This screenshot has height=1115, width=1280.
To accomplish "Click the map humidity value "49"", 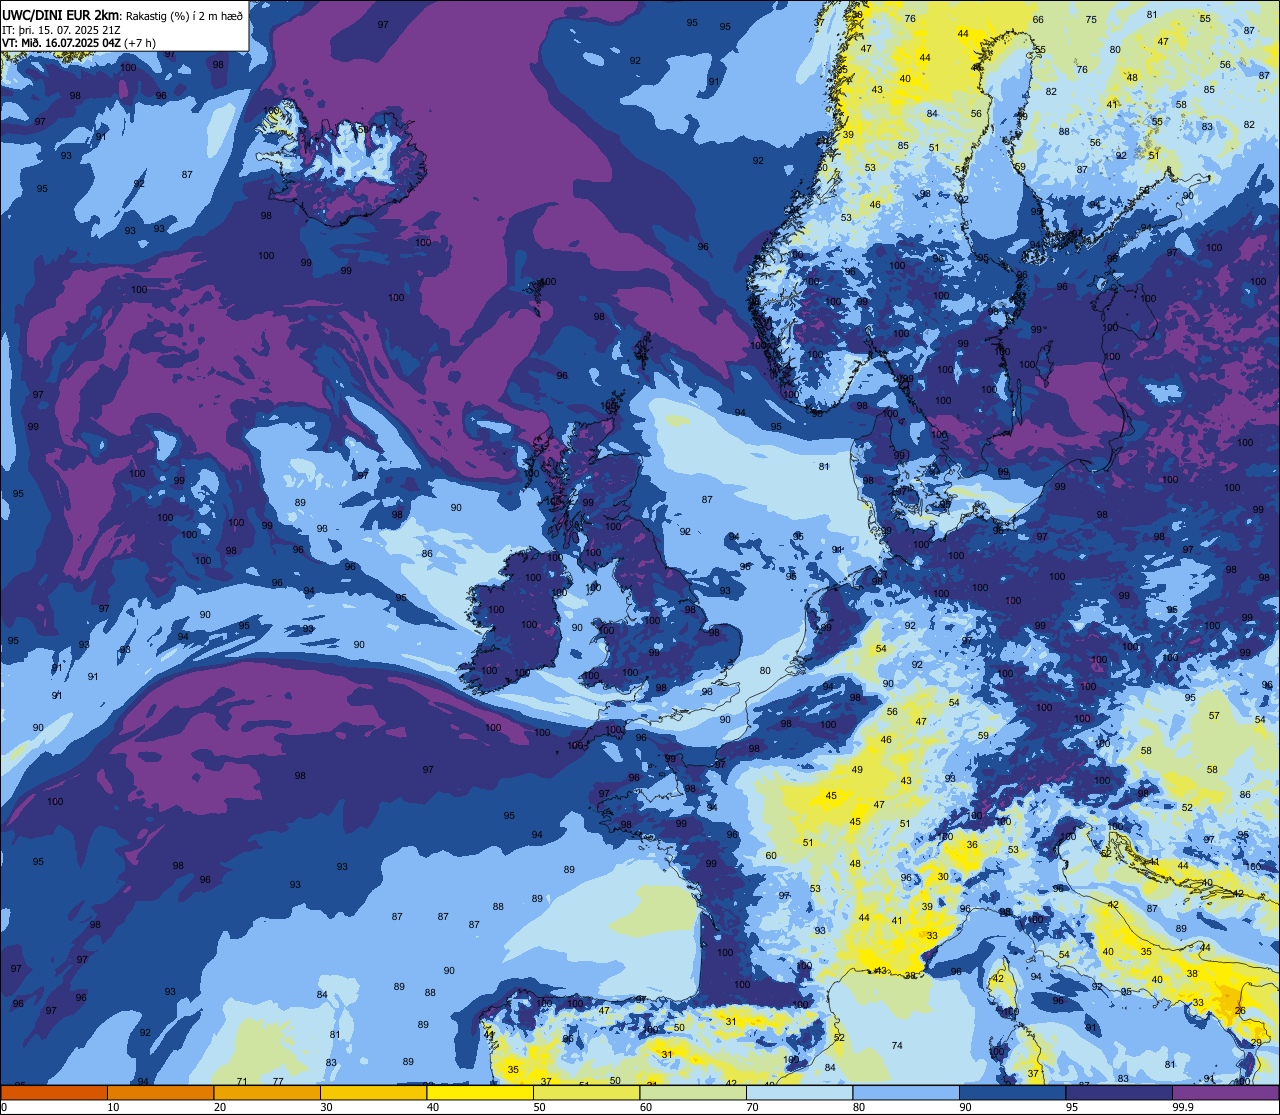I will 857,770.
